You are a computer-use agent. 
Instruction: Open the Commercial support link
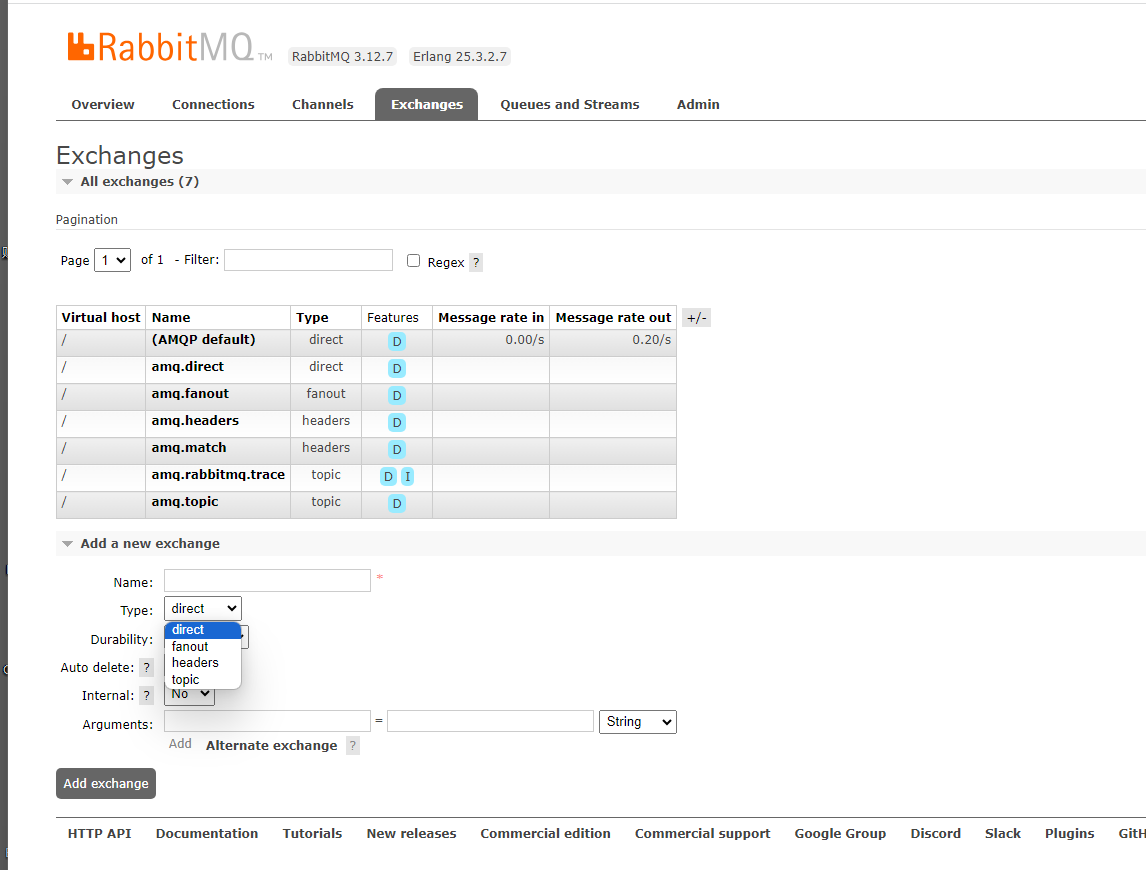click(702, 833)
